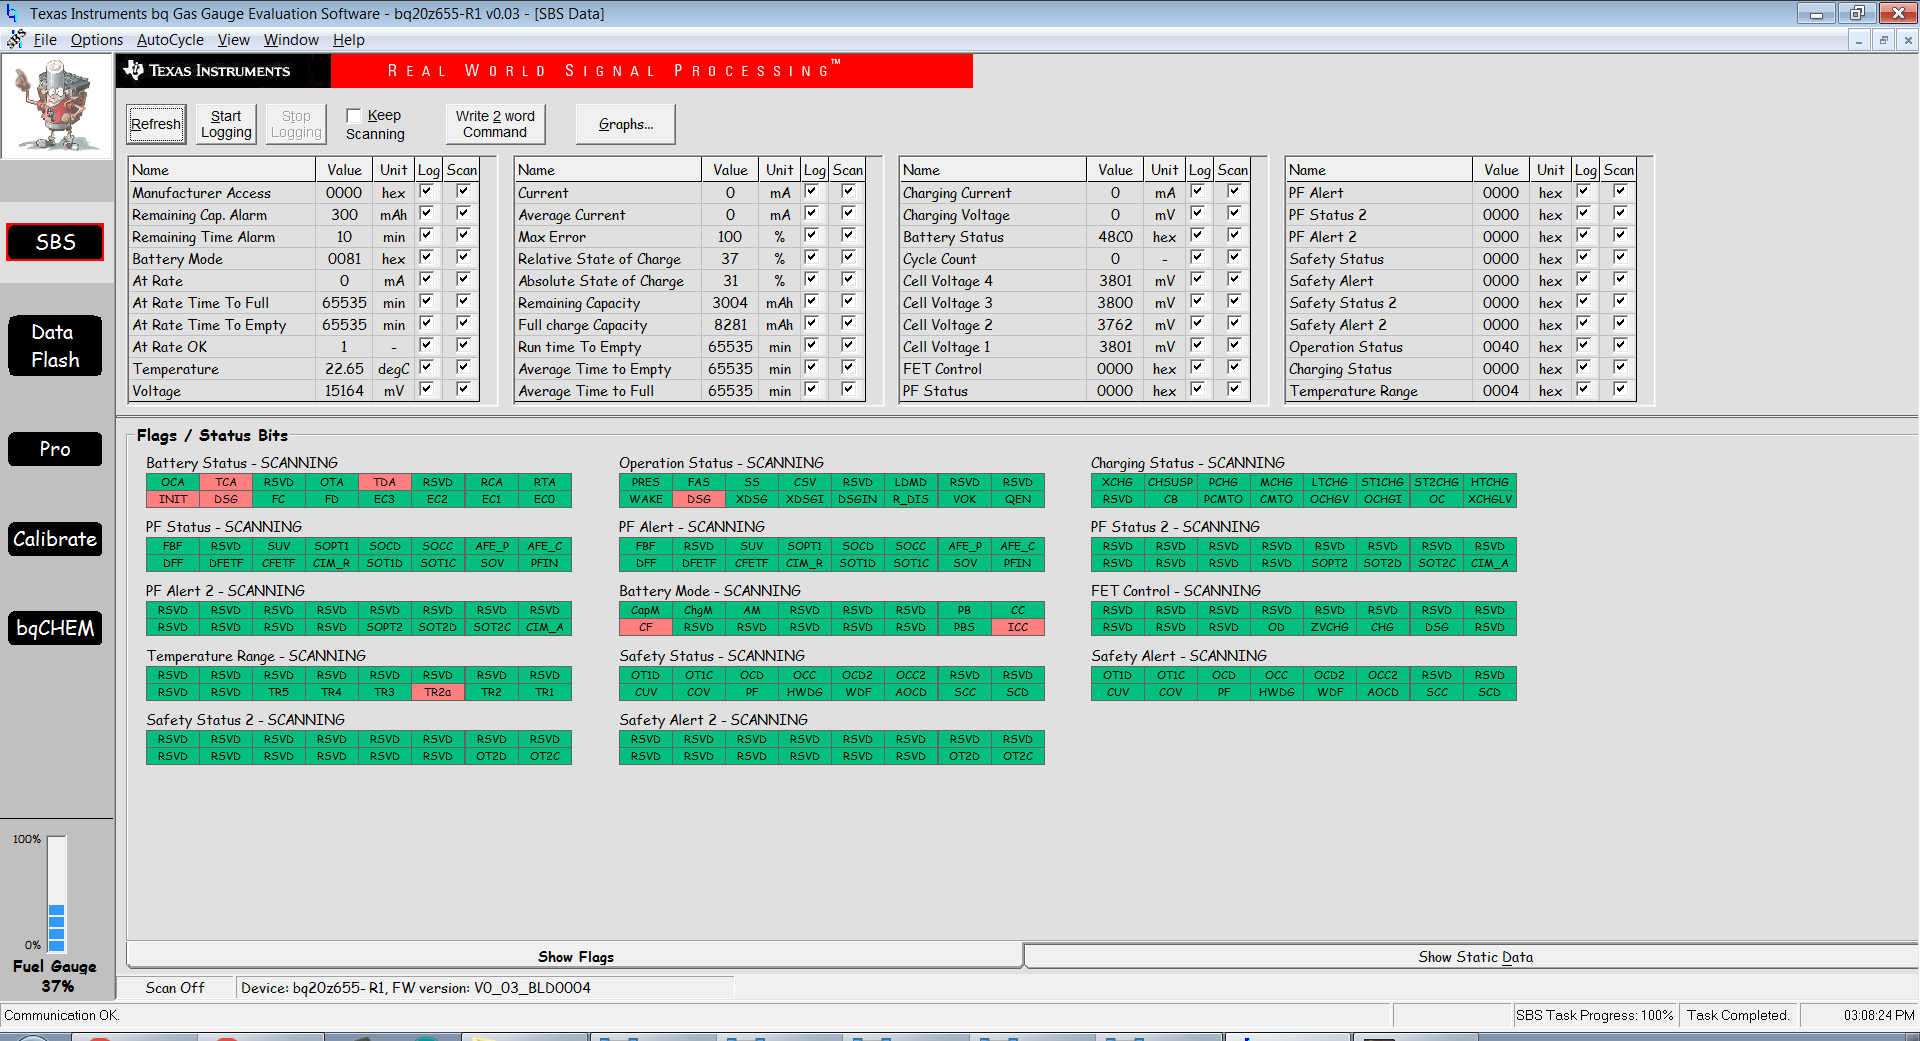1920x1041 pixels.
Task: Open the Graphs window
Action: 626,124
